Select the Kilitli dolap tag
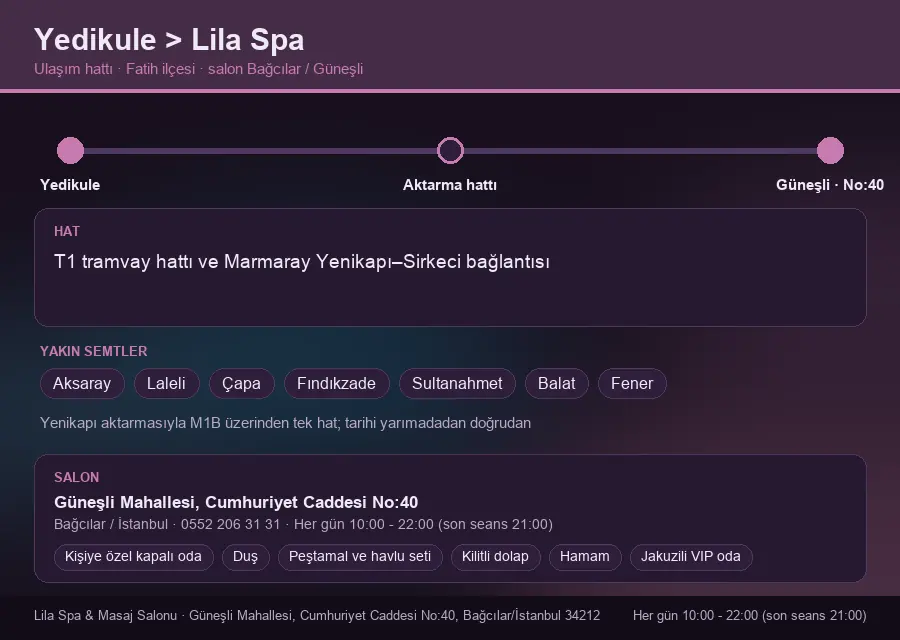The width and height of the screenshot is (900, 640). 495,557
